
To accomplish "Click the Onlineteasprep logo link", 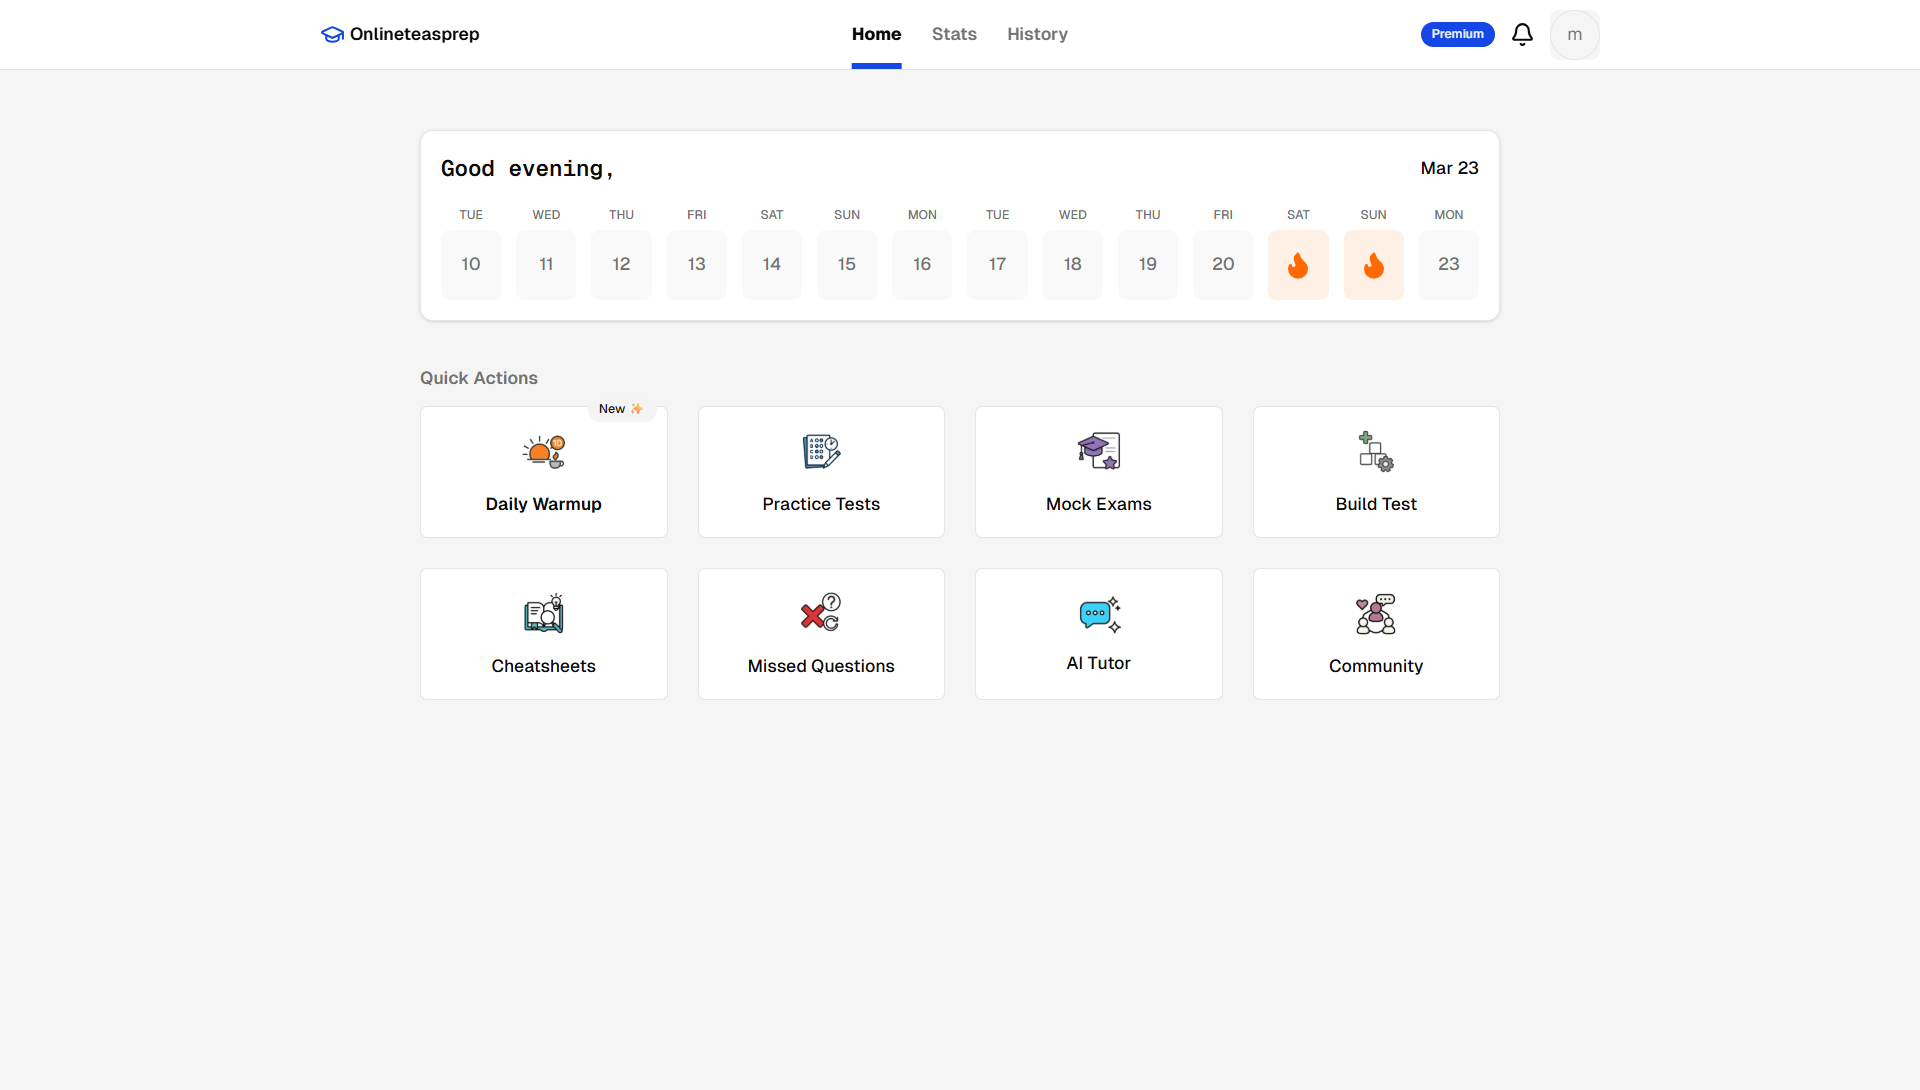I will click(x=400, y=34).
